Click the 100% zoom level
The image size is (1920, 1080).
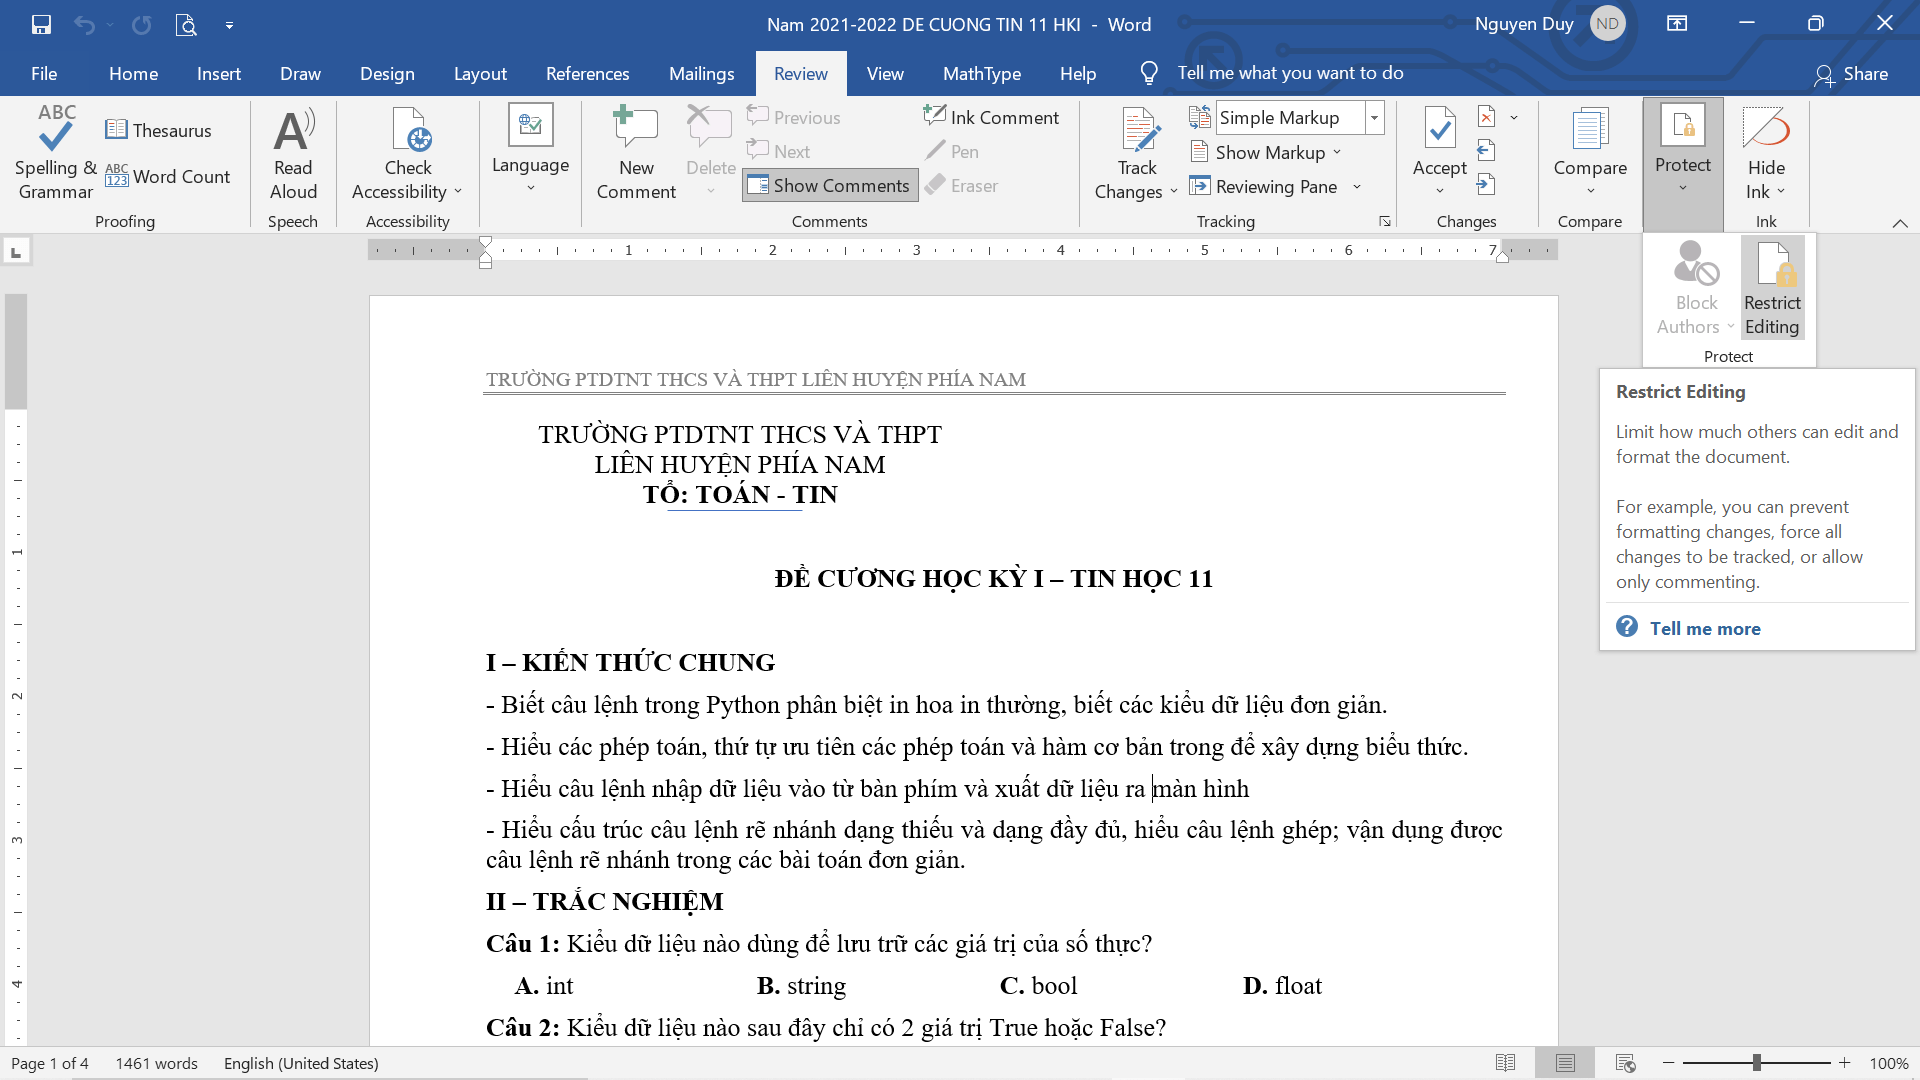(x=1889, y=1063)
